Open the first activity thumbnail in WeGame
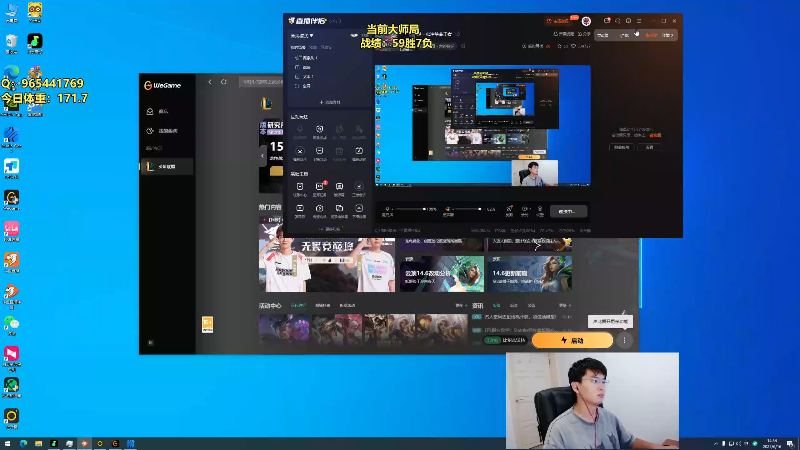Image resolution: width=800 pixels, height=450 pixels. tap(284, 330)
